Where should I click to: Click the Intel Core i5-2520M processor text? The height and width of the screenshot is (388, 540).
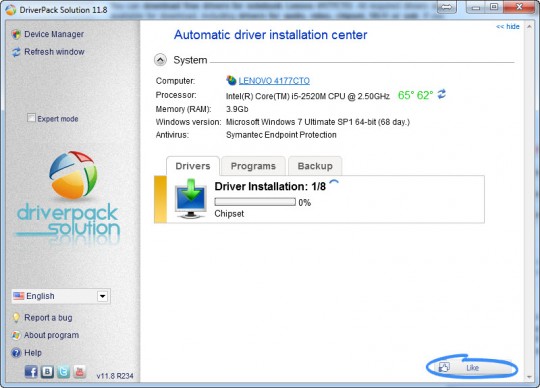308,96
